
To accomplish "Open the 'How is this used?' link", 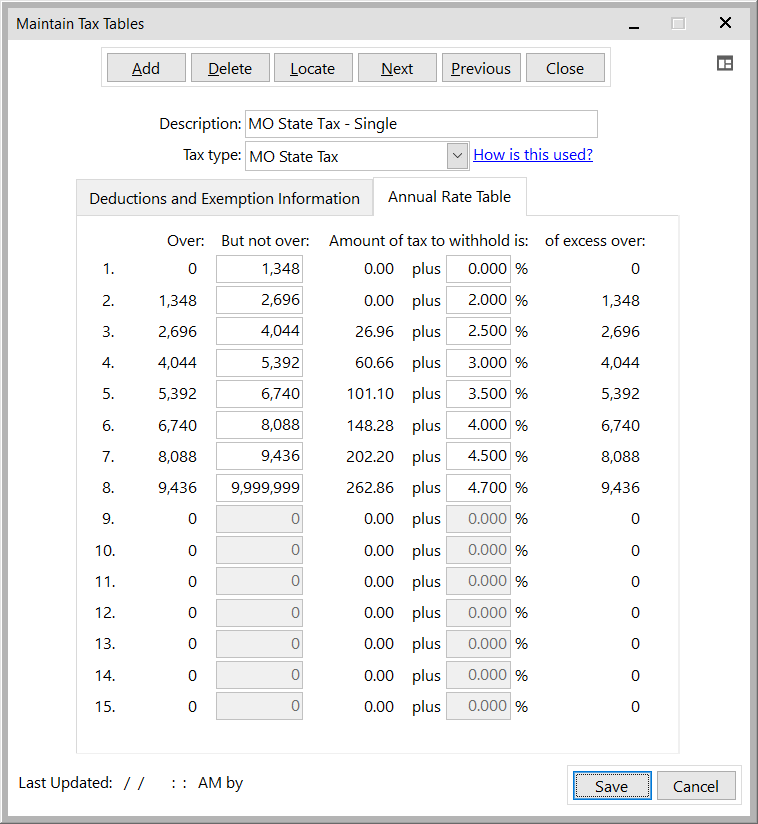I will [533, 154].
